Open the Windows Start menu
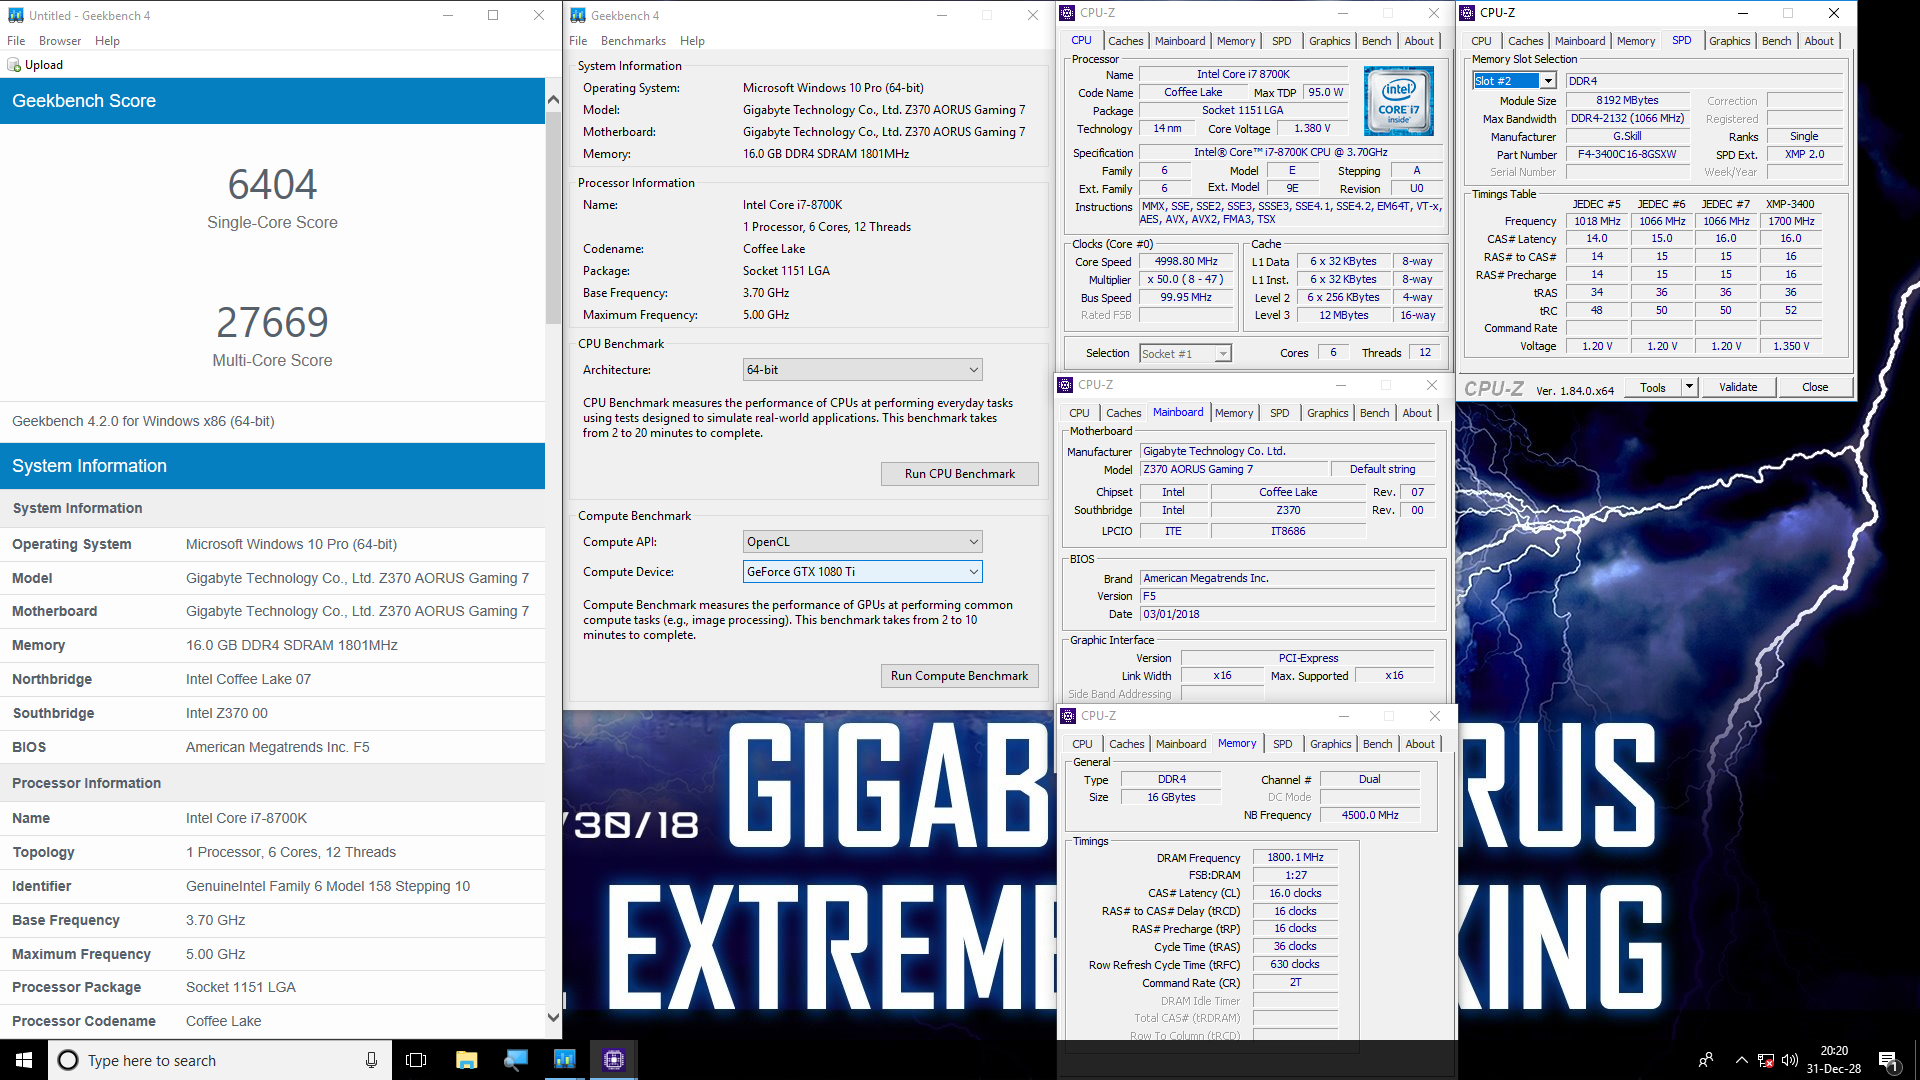The height and width of the screenshot is (1080, 1920). (x=24, y=1060)
